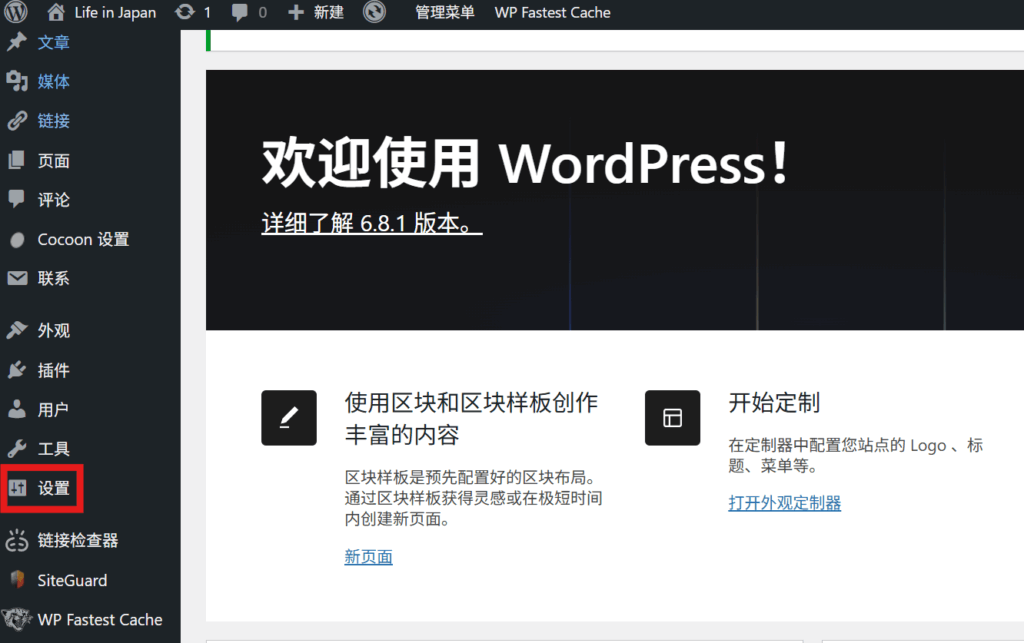The height and width of the screenshot is (643, 1024).
Task: Click the heading 开始定制
Action: coord(774,403)
